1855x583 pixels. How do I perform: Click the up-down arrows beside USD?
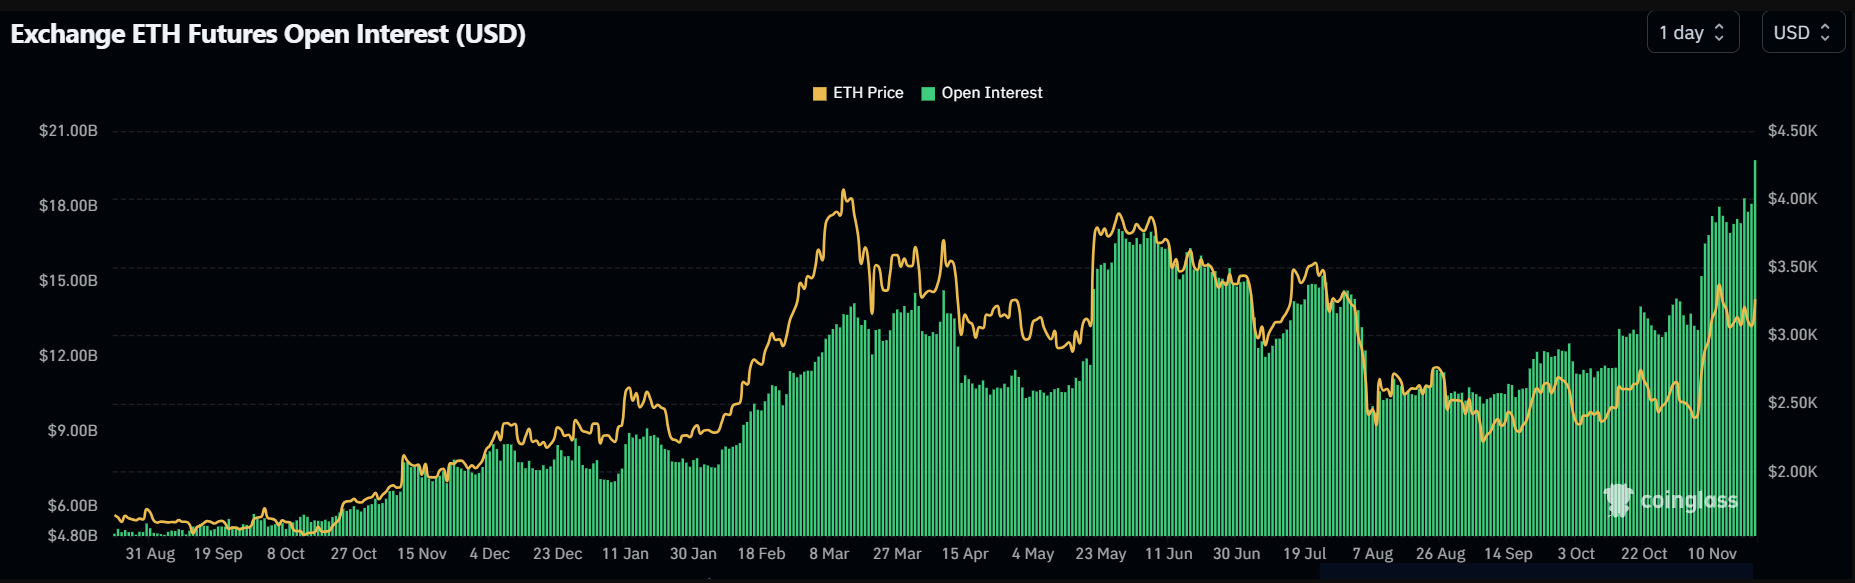tap(1825, 32)
